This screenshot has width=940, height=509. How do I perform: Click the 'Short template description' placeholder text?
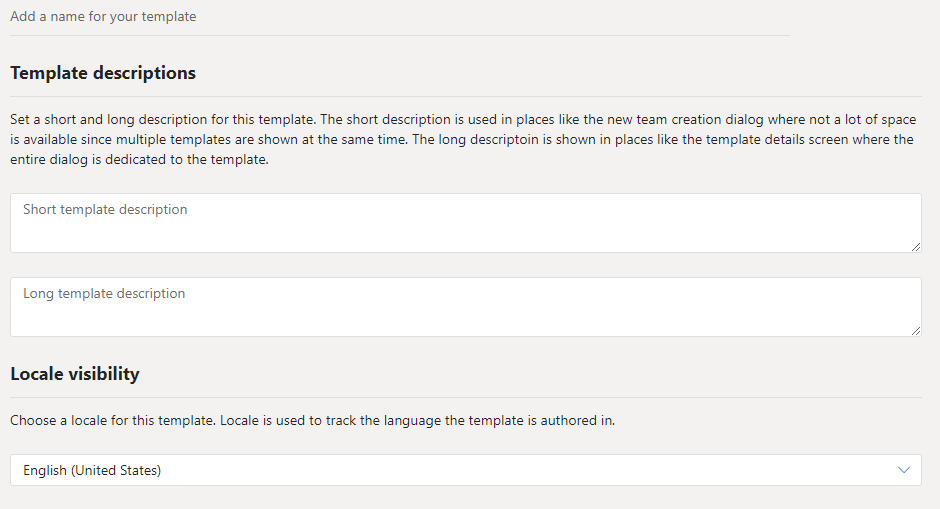point(105,210)
